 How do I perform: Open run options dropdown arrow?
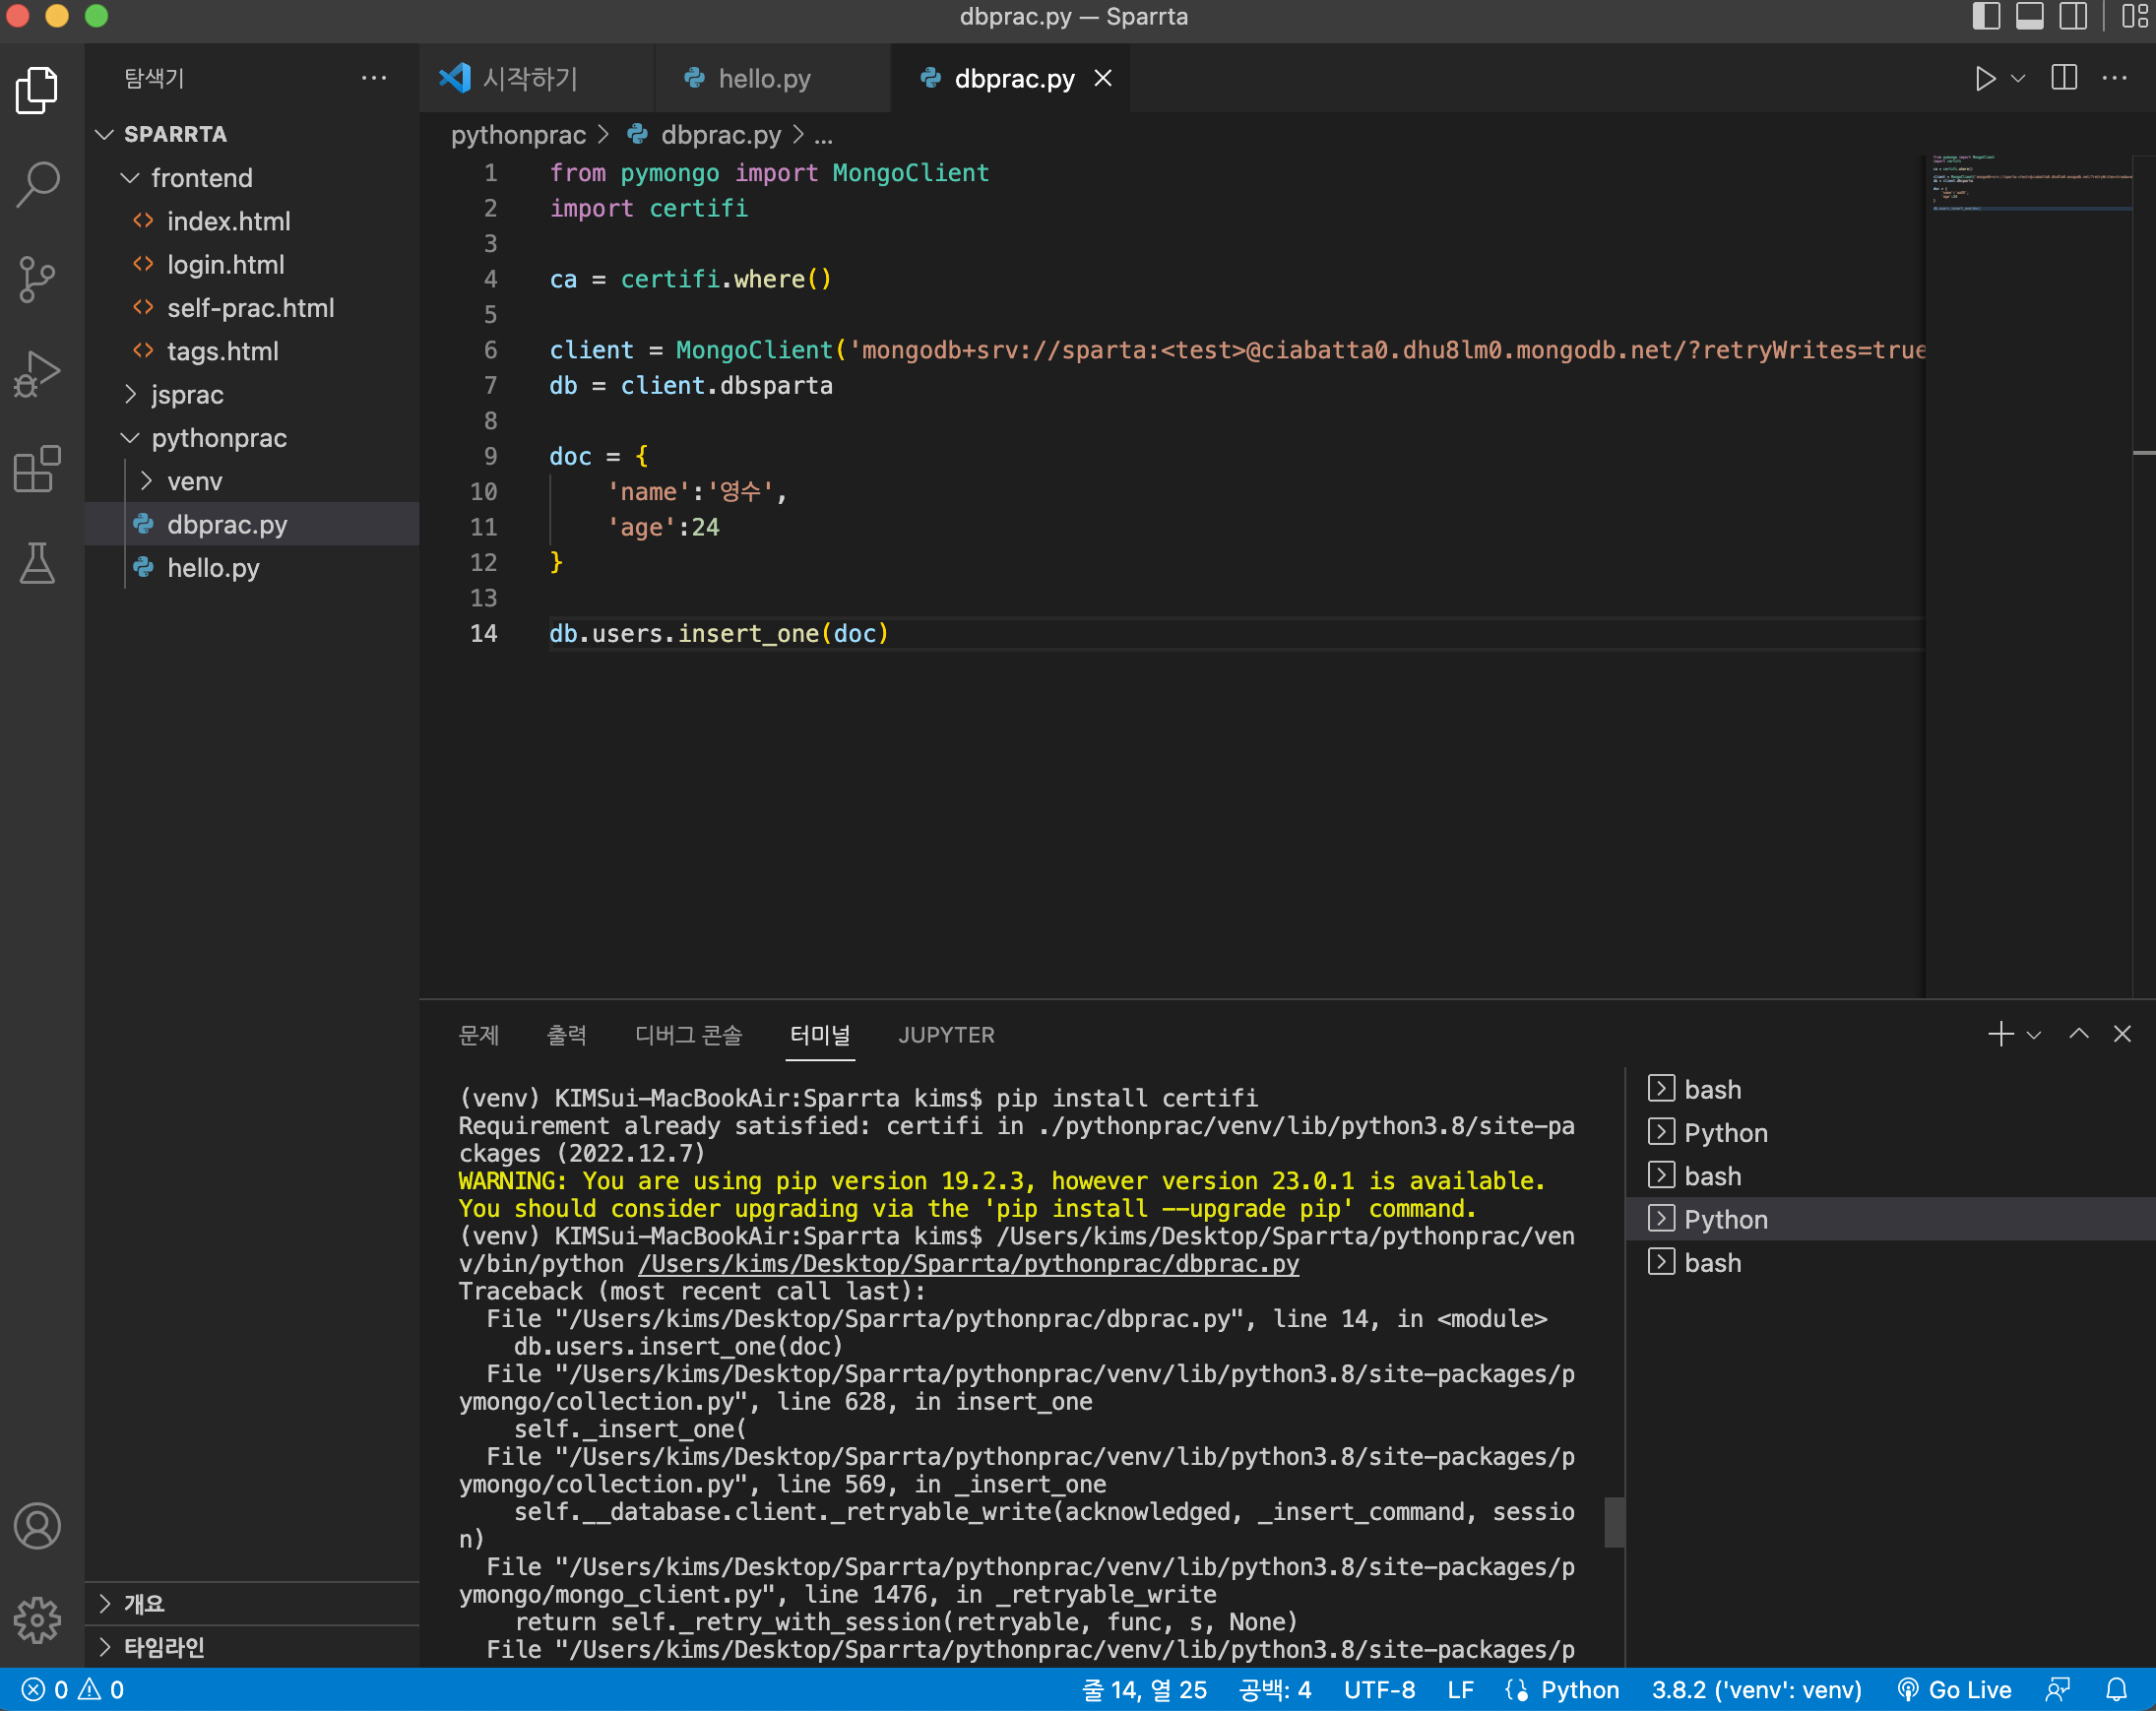pos(2018,79)
